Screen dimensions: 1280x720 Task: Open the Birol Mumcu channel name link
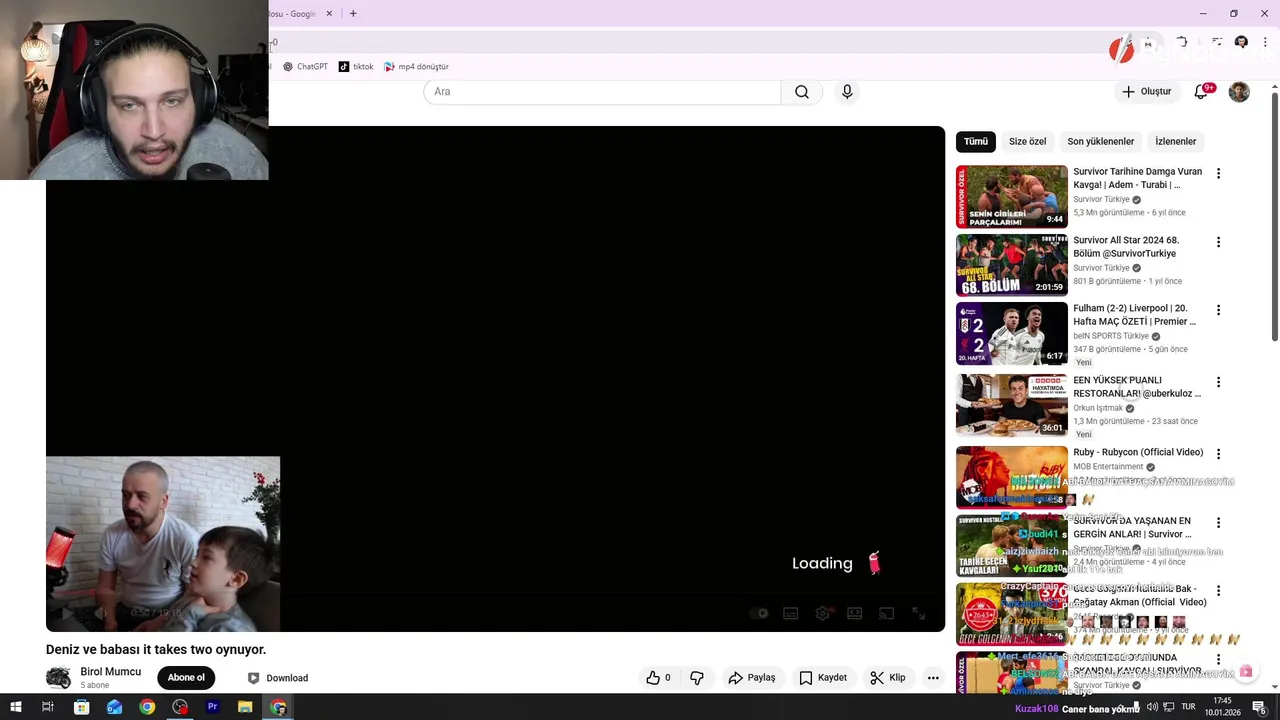pos(110,672)
